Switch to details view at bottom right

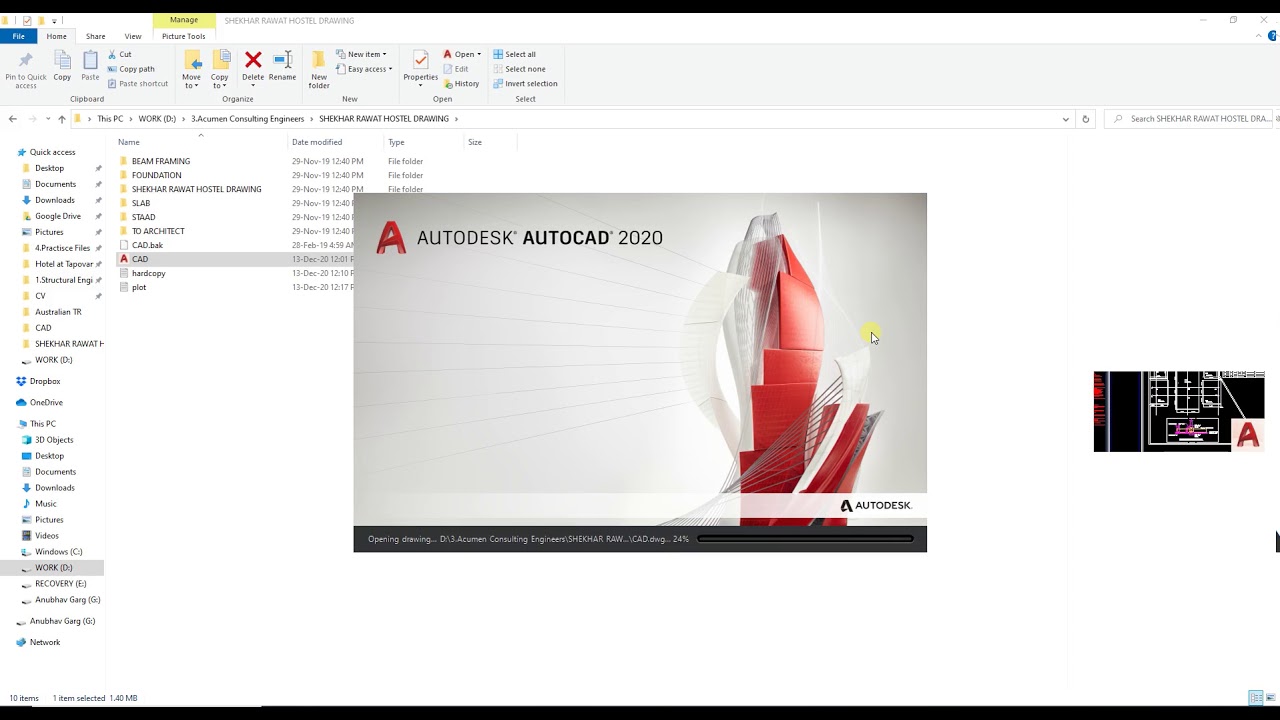(1255, 698)
